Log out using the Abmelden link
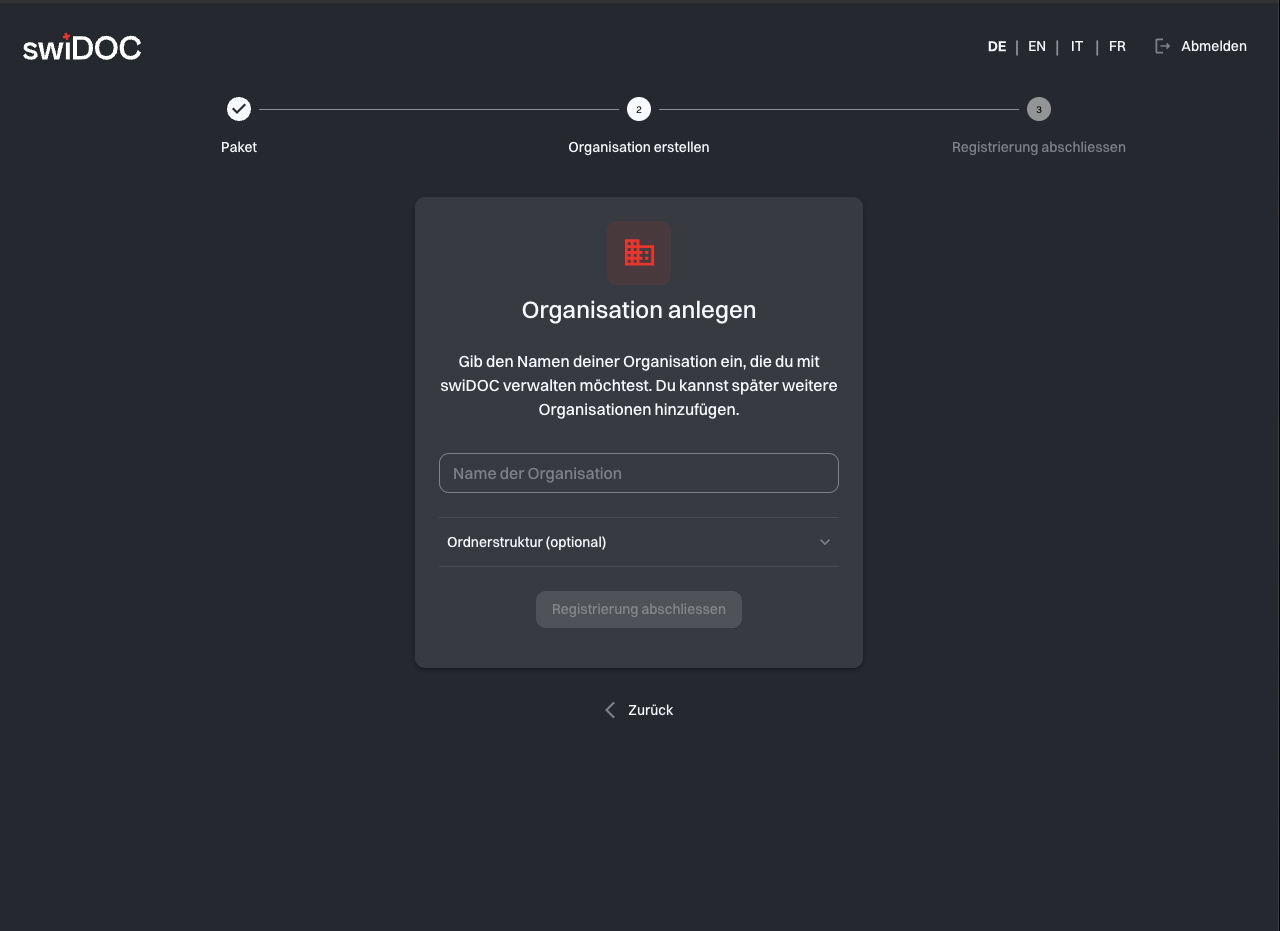 [x=1214, y=46]
